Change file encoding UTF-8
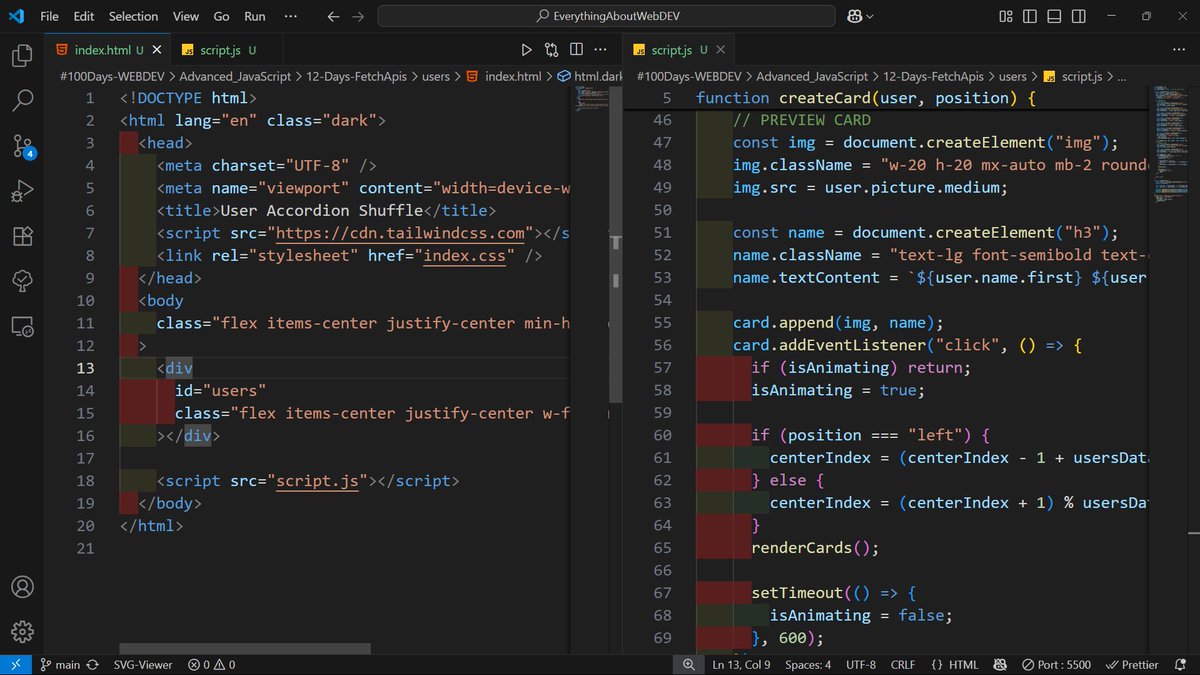The image size is (1200, 675). tap(860, 664)
